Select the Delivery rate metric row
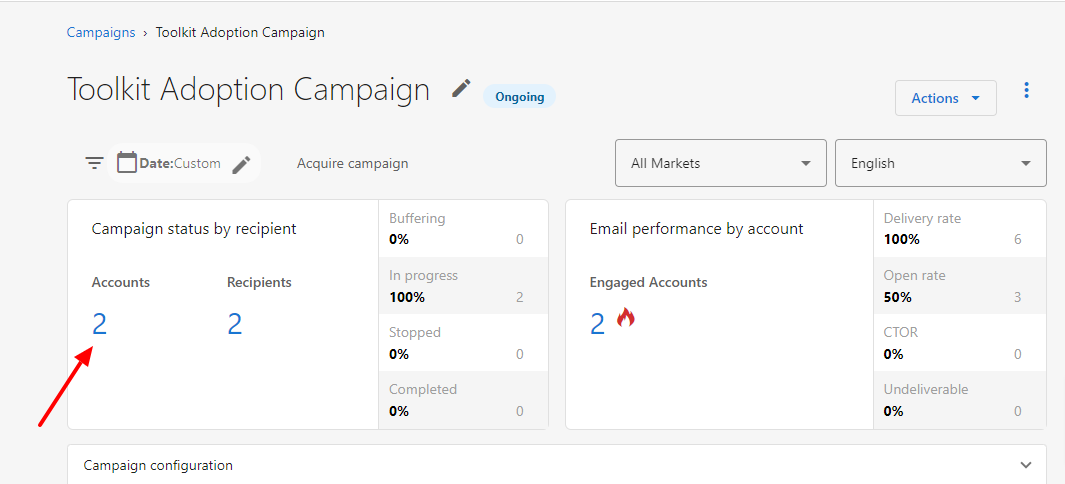Screen dimensions: 1065x484 coord(960,229)
